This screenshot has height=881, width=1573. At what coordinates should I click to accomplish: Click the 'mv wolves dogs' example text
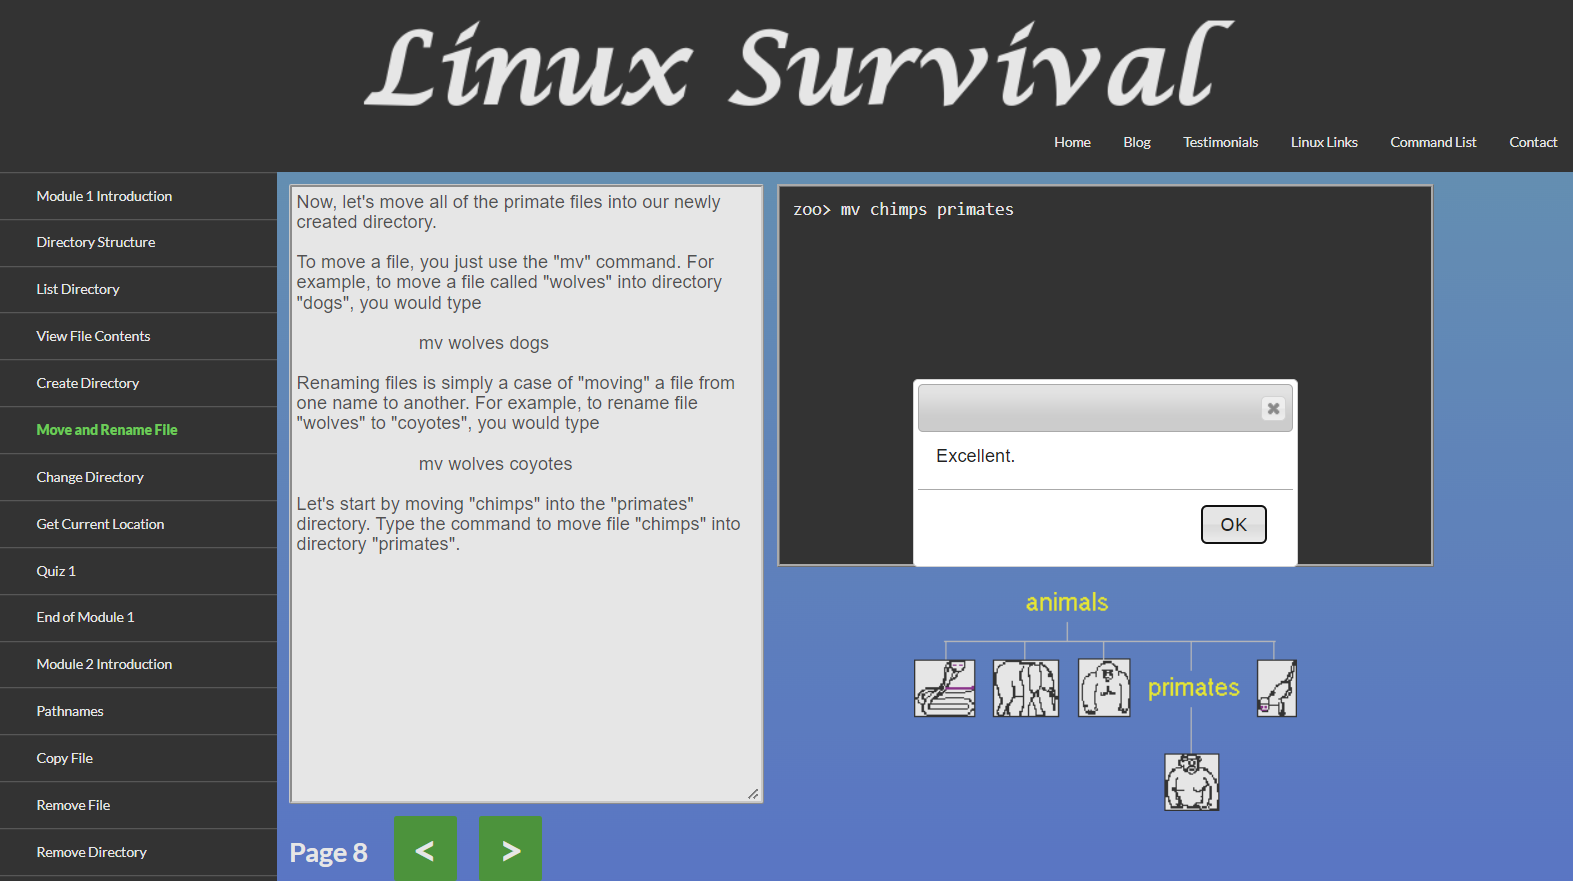click(x=484, y=343)
